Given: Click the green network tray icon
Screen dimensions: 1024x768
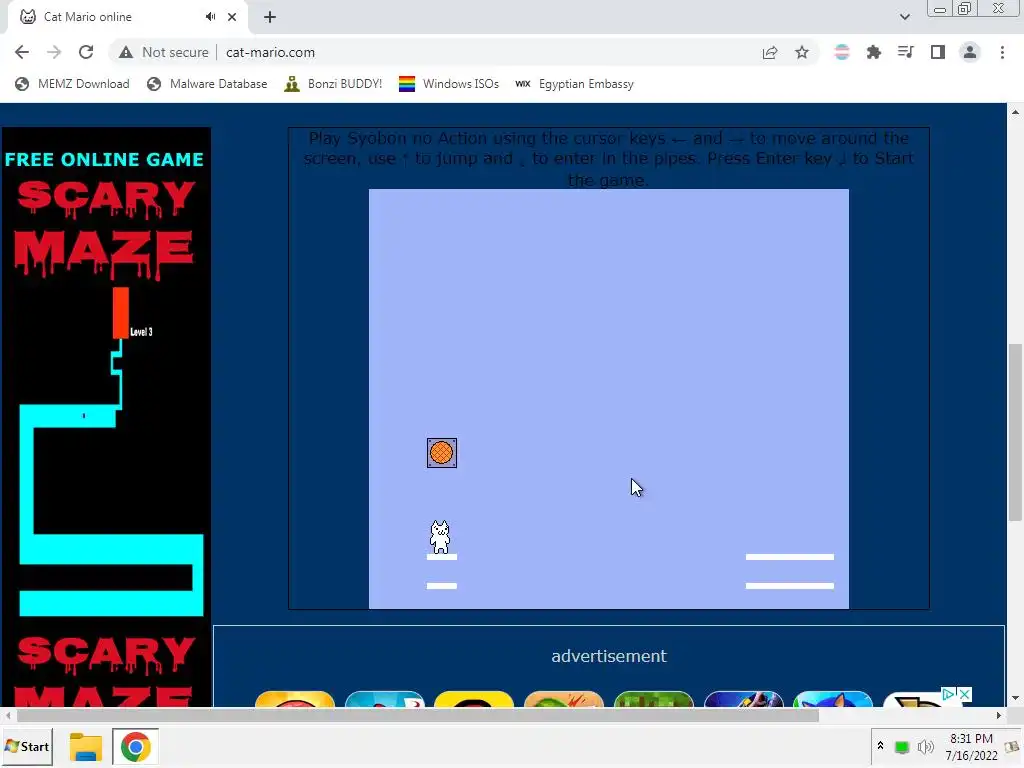Looking at the screenshot, I should coord(902,747).
